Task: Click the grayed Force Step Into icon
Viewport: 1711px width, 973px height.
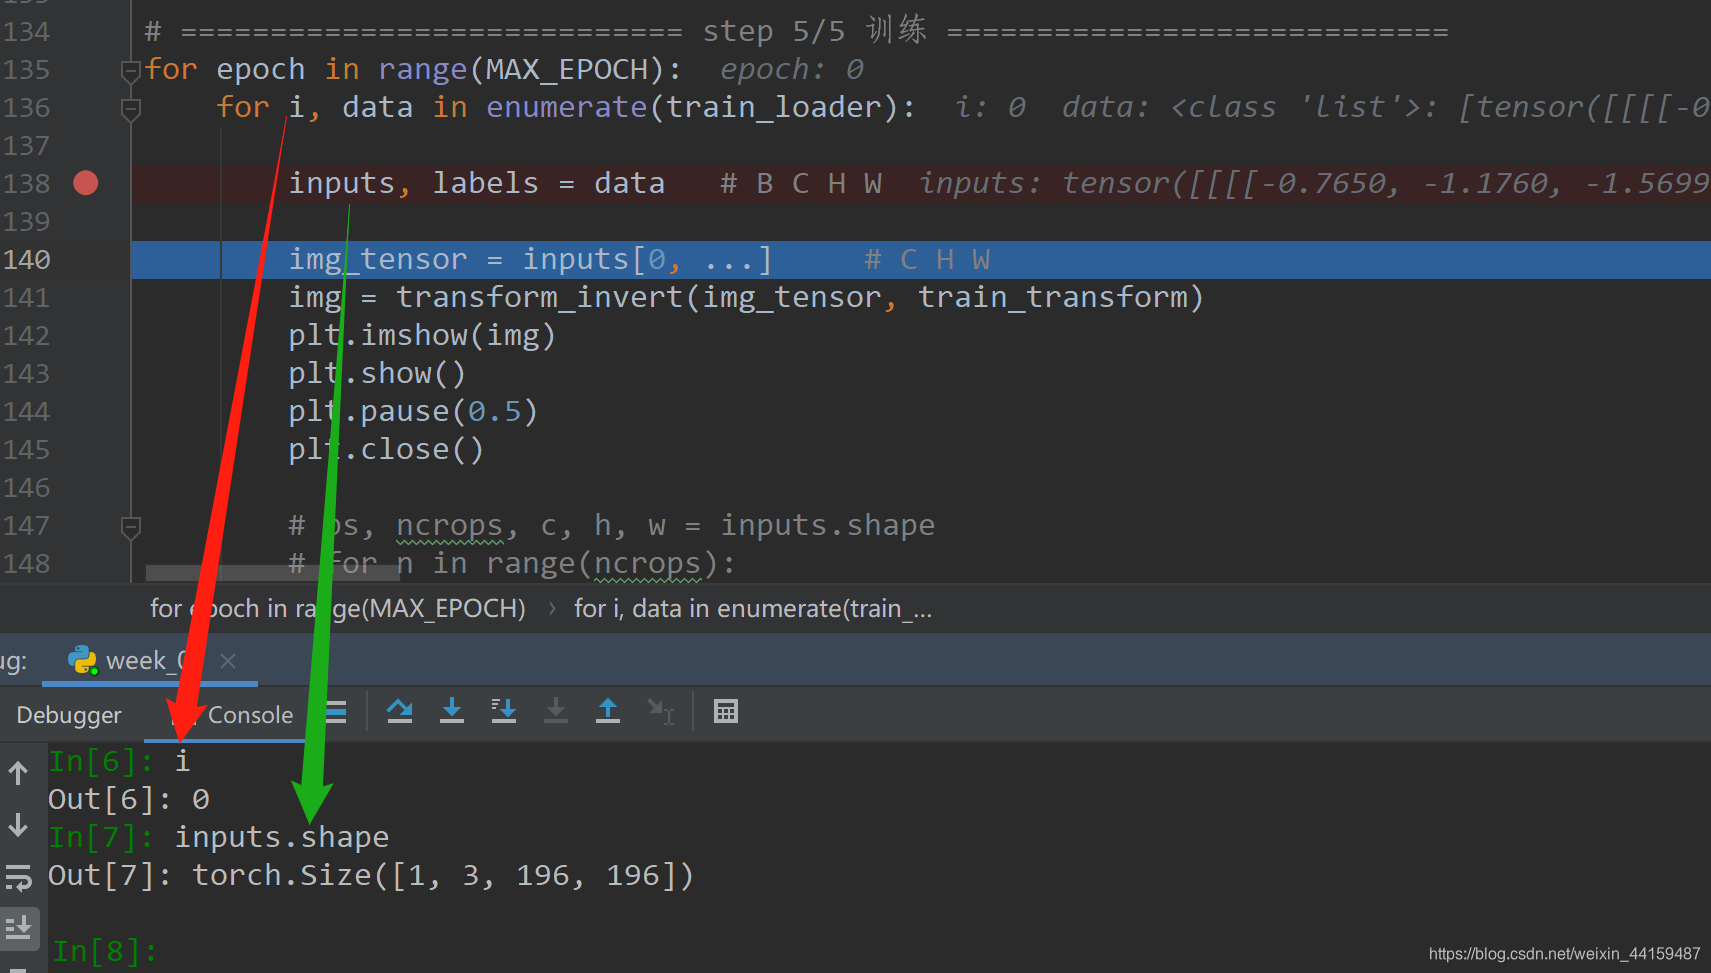Action: click(x=556, y=711)
